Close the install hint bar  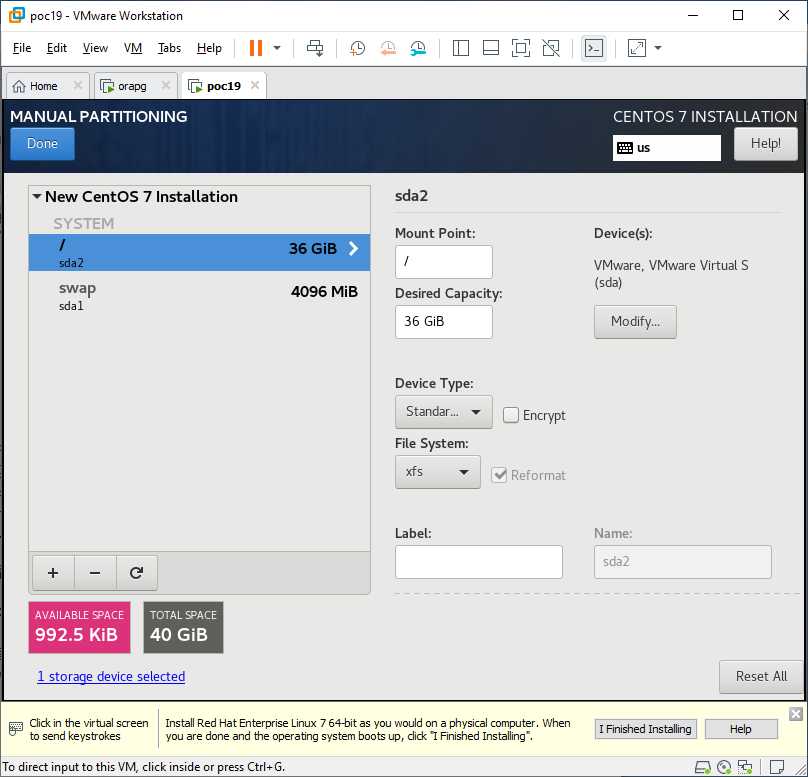click(x=796, y=714)
